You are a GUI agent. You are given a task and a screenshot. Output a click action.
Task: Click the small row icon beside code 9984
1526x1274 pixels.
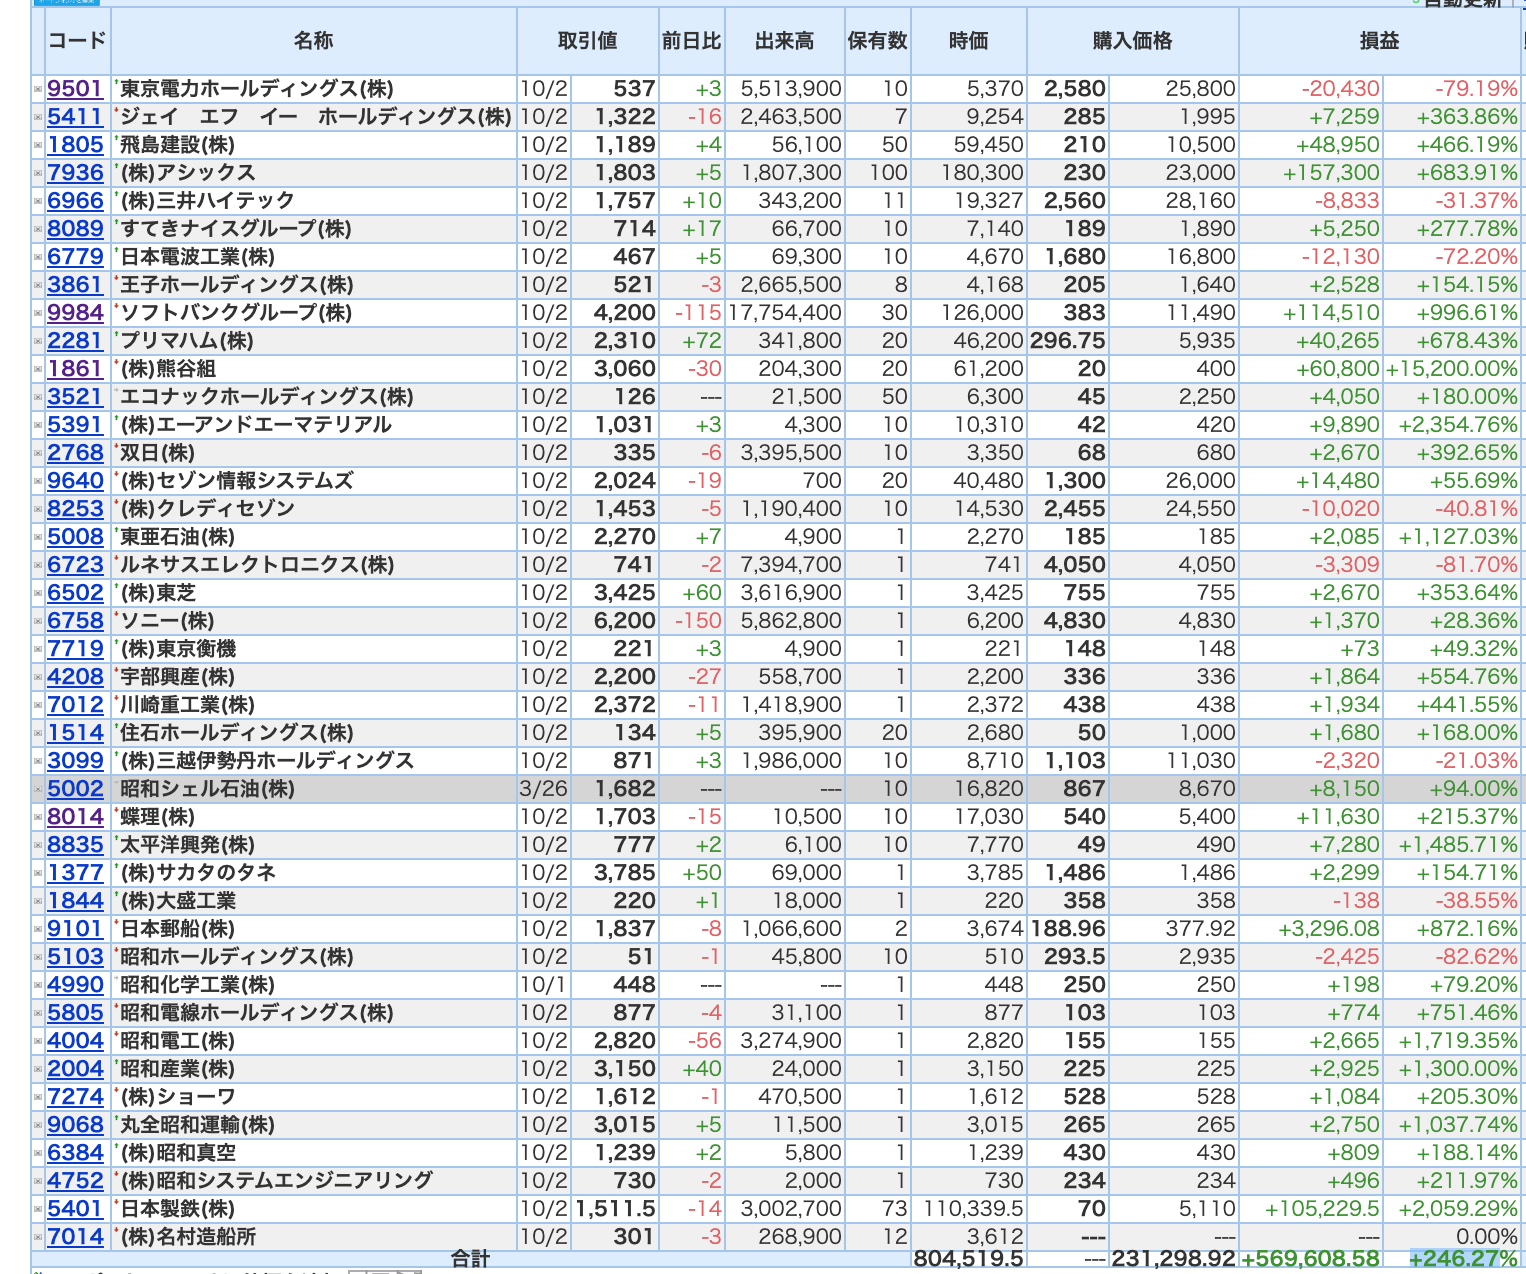click(x=38, y=313)
